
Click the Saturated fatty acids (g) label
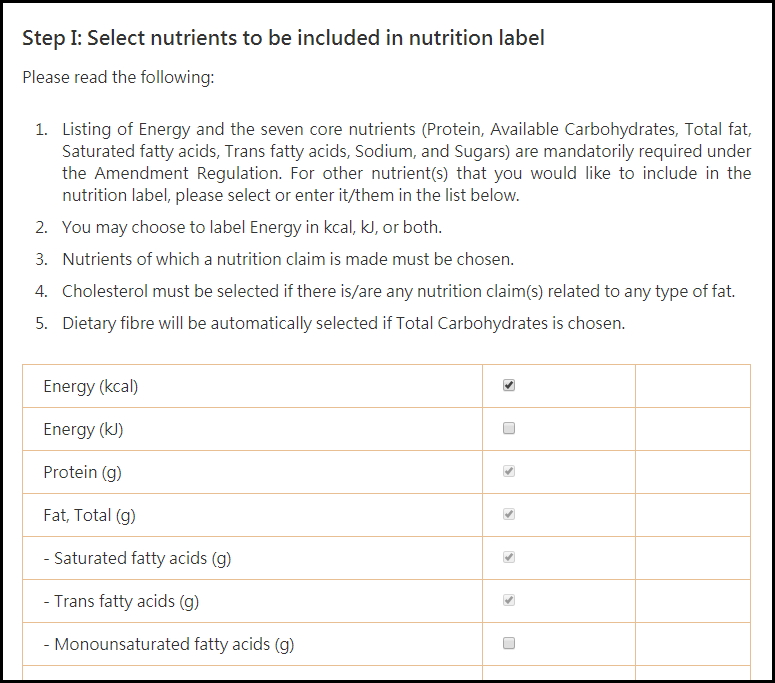coord(137,558)
